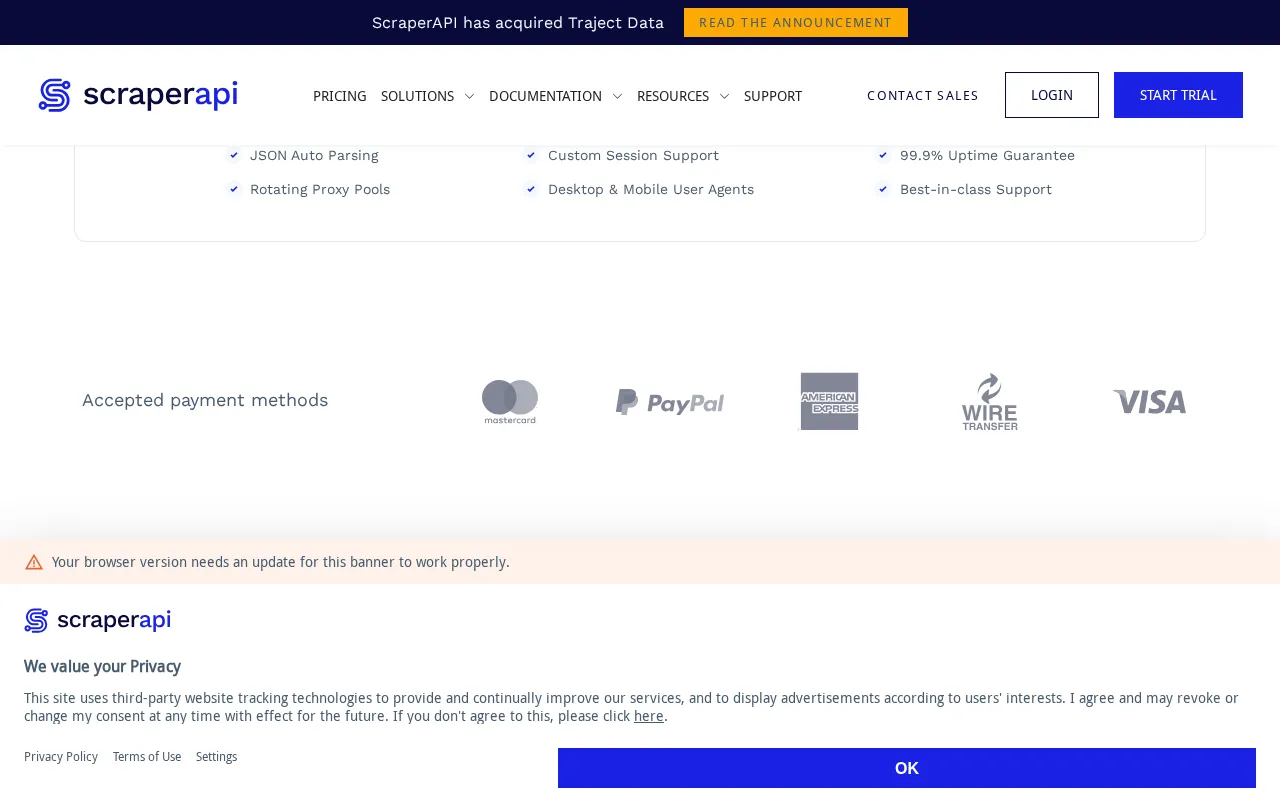Click 'ScraperAPI has acquired Traject Data' text
This screenshot has height=800, width=1280.
pos(518,22)
